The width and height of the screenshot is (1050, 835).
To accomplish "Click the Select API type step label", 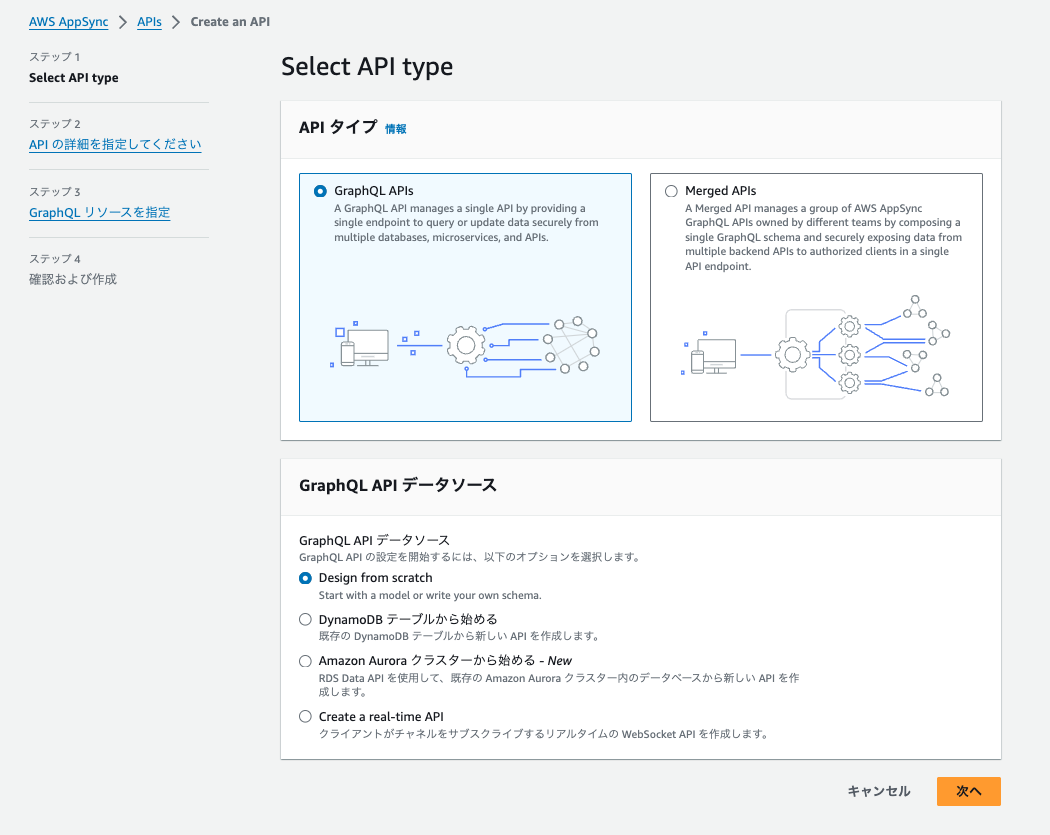I will [75, 77].
